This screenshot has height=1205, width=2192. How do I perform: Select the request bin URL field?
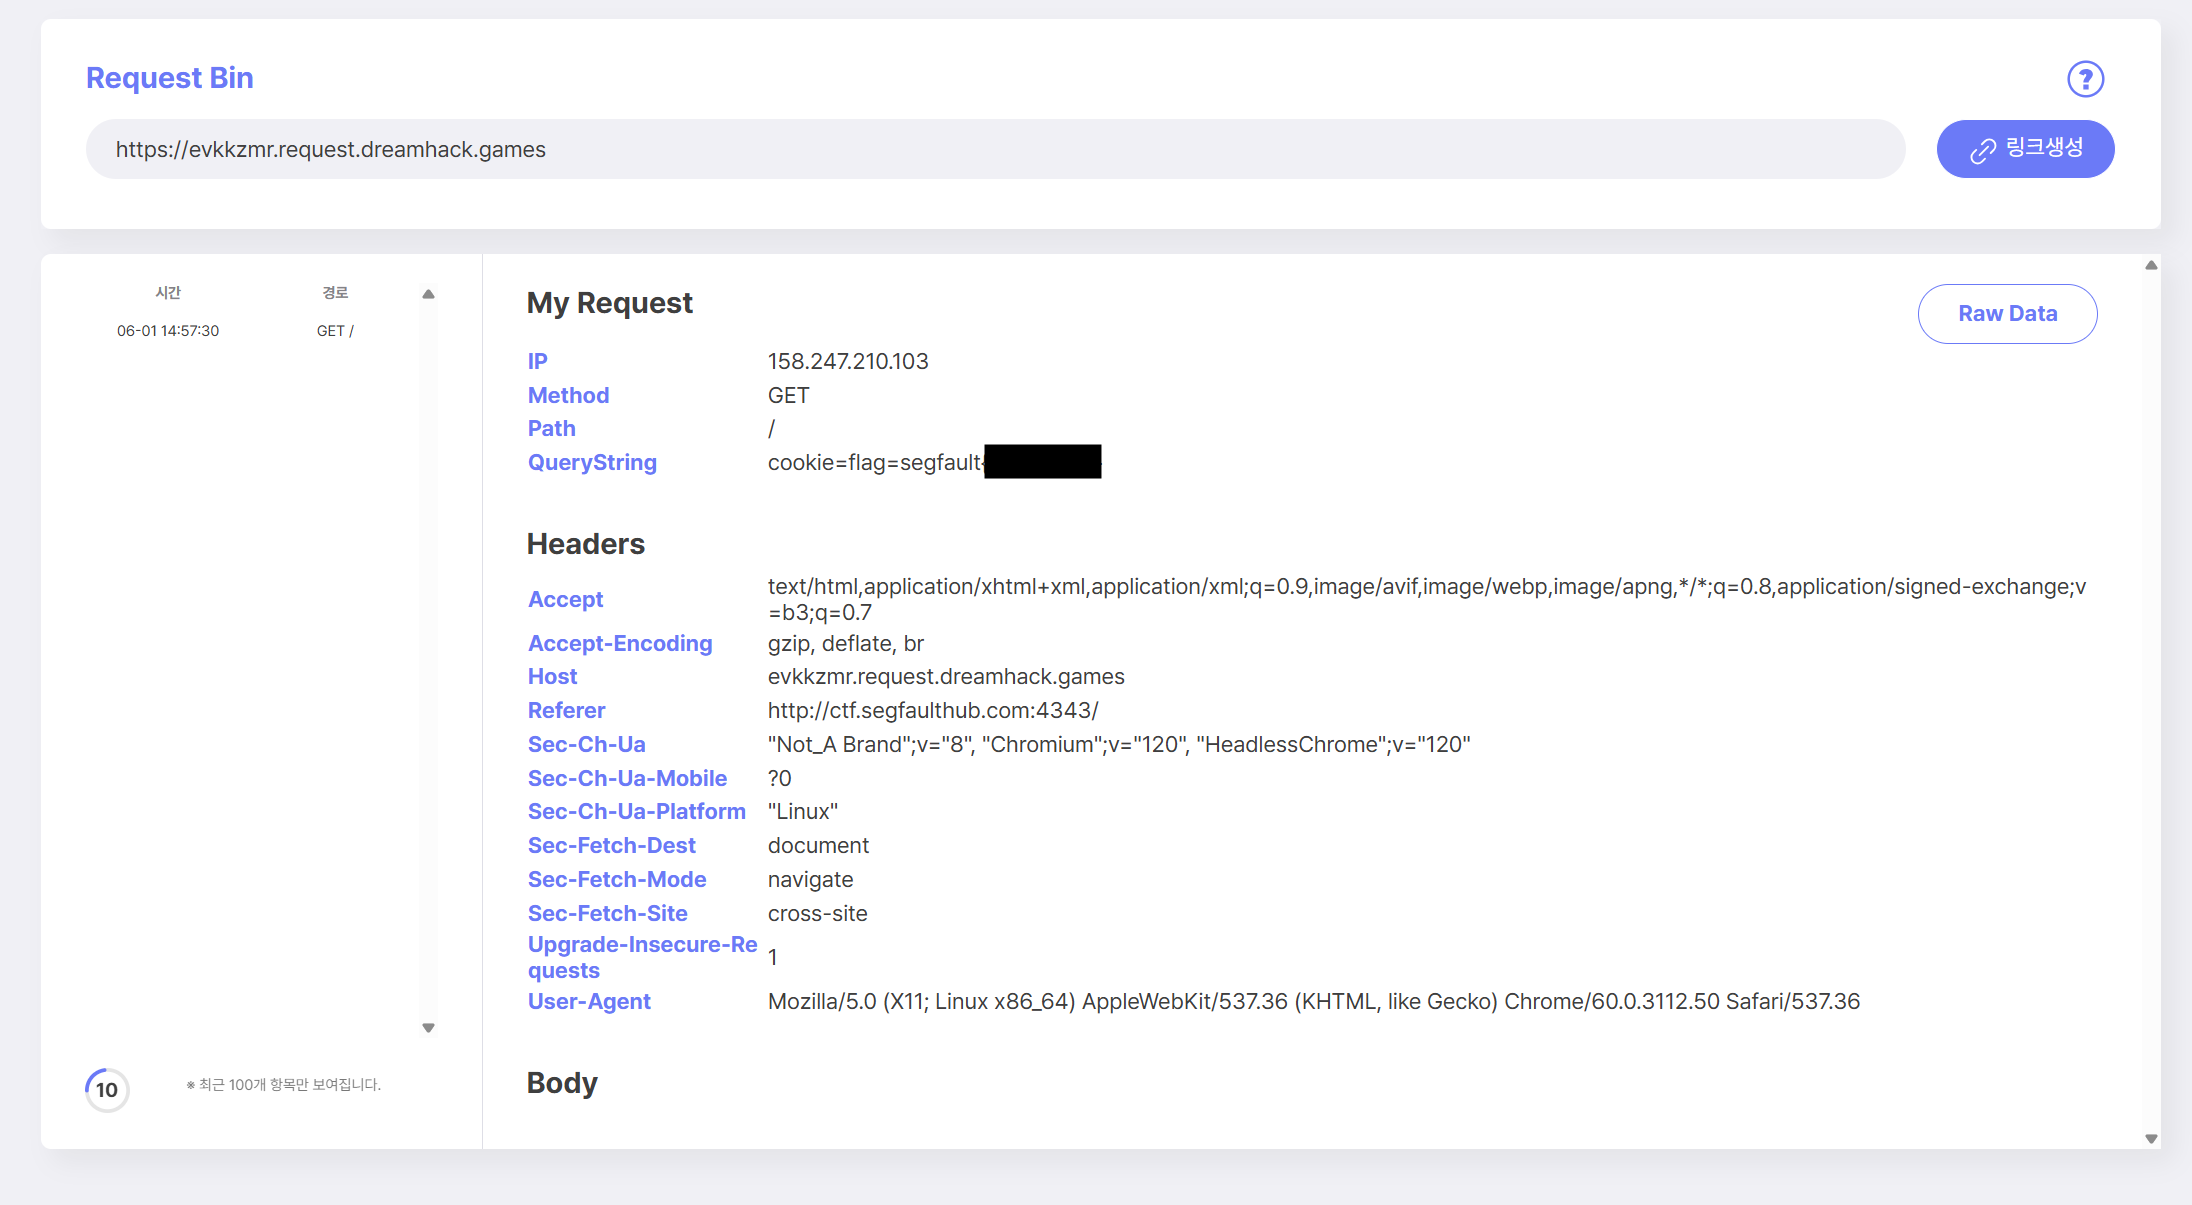coord(995,149)
